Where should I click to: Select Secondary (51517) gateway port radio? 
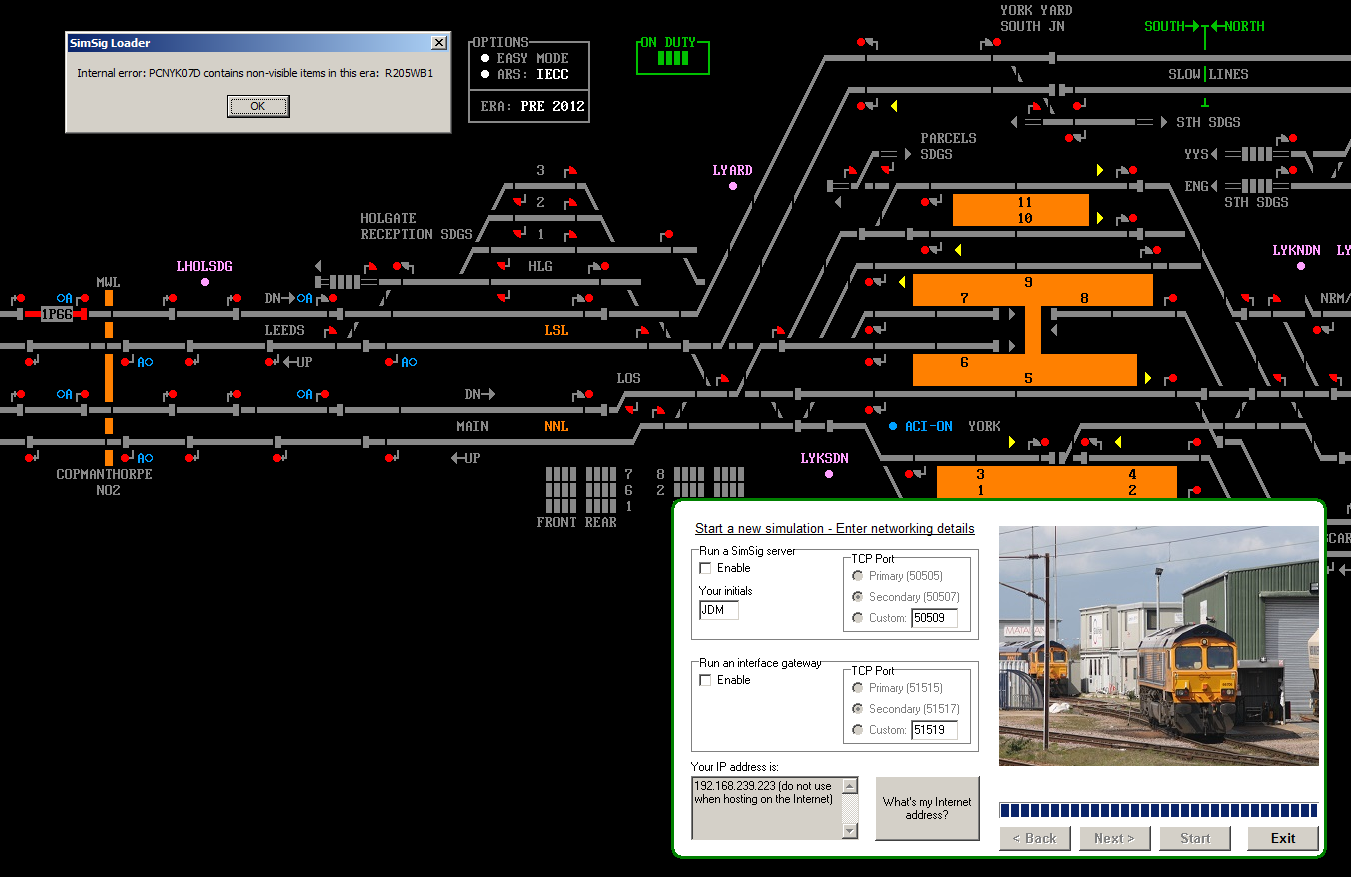tap(858, 709)
